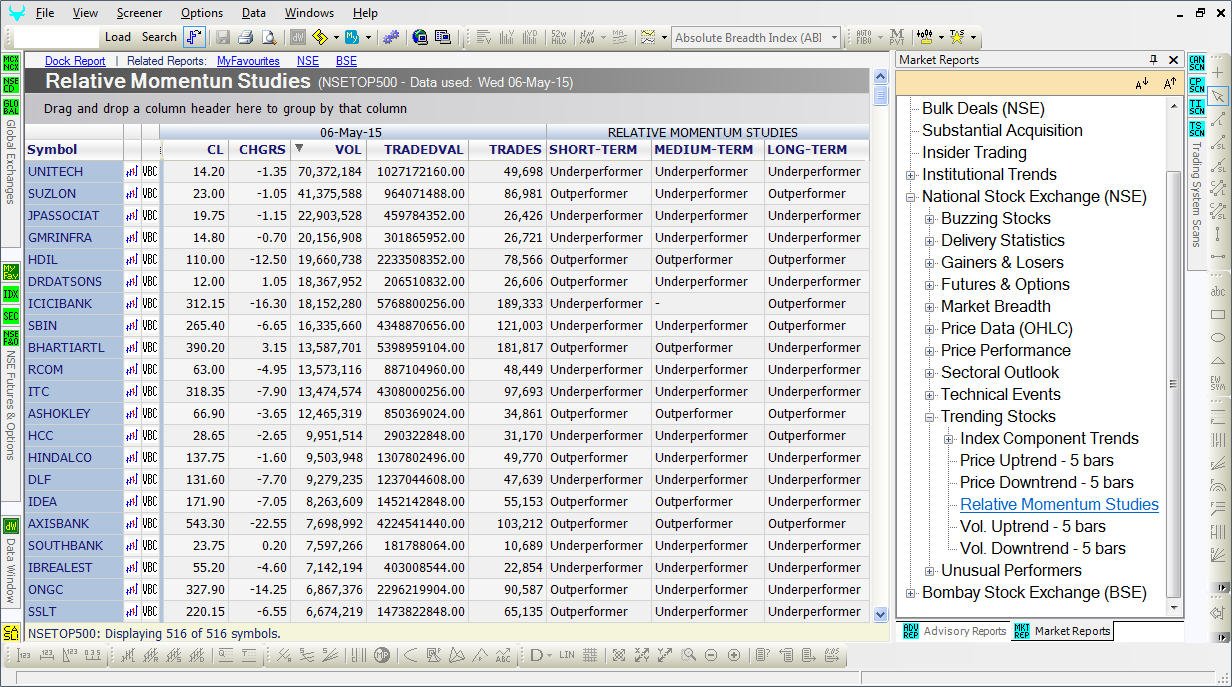The width and height of the screenshot is (1232, 687).
Task: Collapse the Trending Stocks node
Action: coord(930,417)
